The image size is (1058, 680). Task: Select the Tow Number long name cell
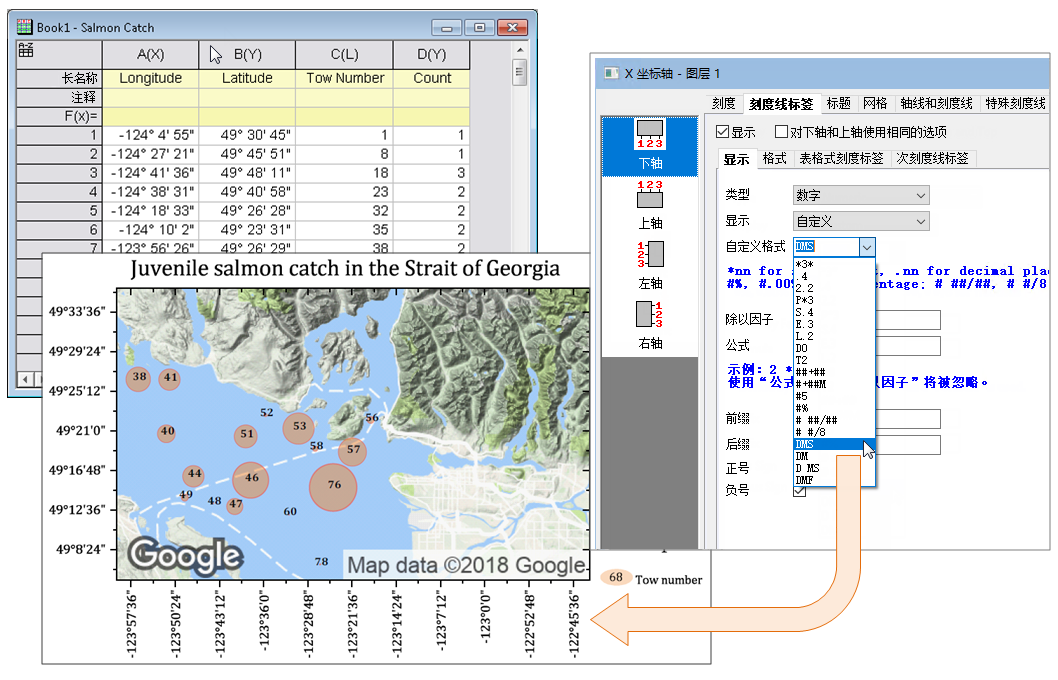344,78
